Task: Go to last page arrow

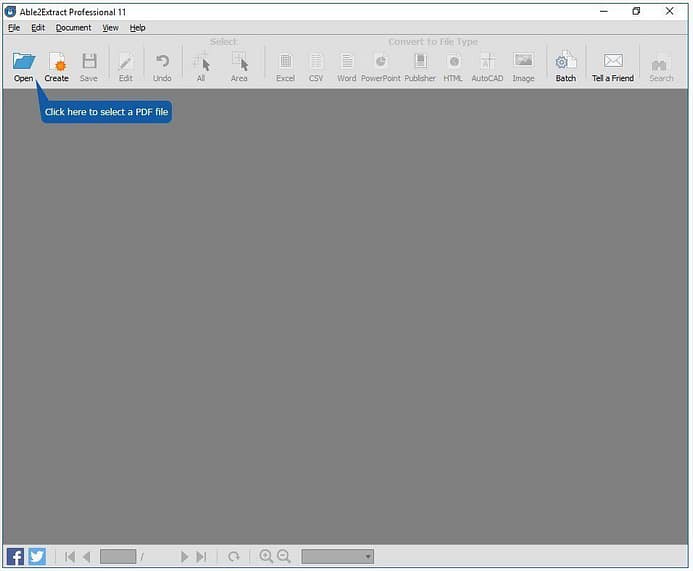Action: (x=202, y=557)
